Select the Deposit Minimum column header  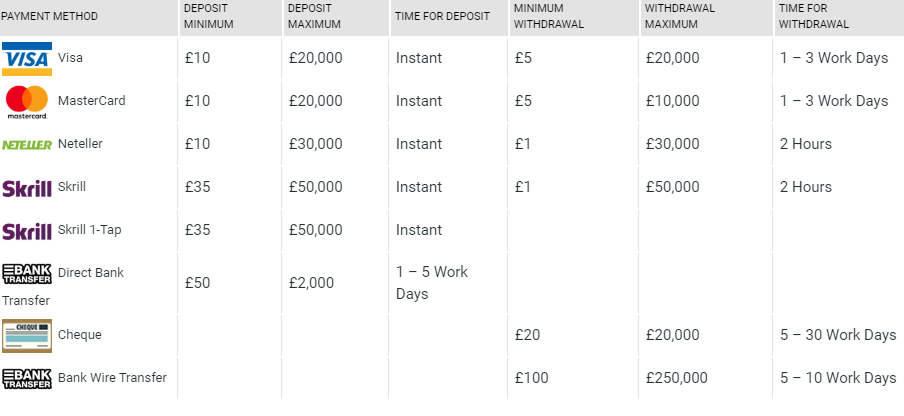(209, 16)
